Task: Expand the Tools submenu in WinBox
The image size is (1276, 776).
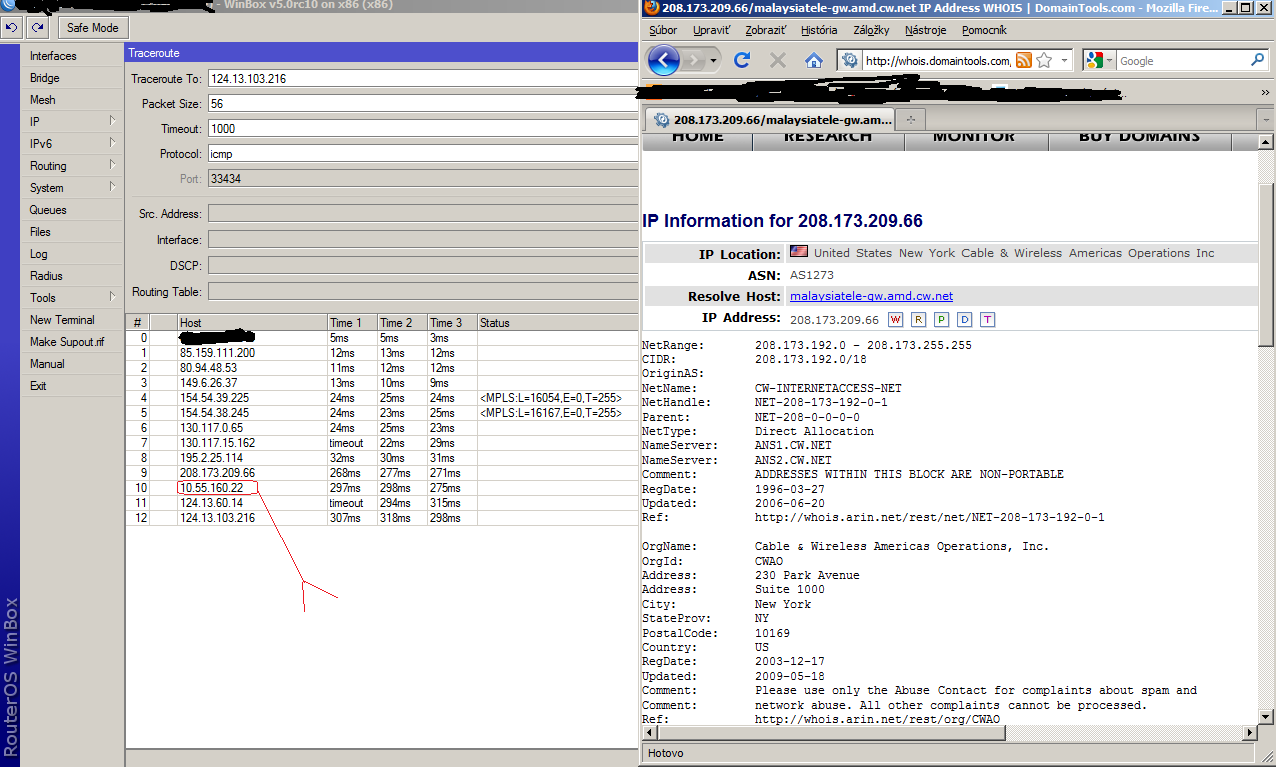Action: [113, 297]
